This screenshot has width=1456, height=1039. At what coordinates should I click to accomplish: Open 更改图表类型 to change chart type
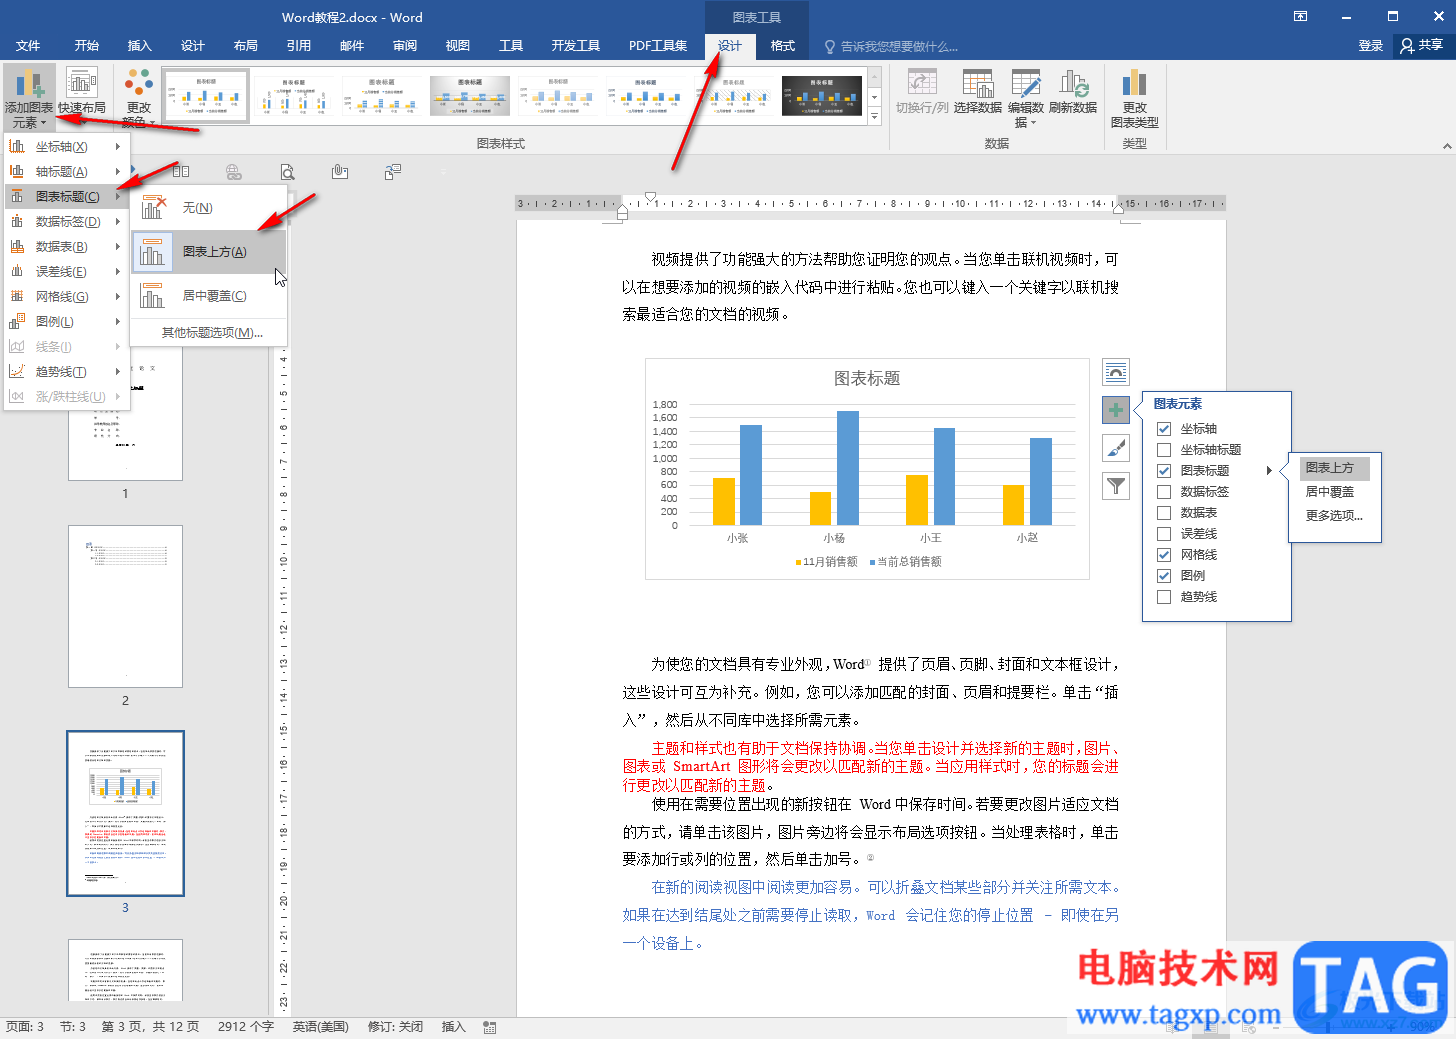[1134, 98]
